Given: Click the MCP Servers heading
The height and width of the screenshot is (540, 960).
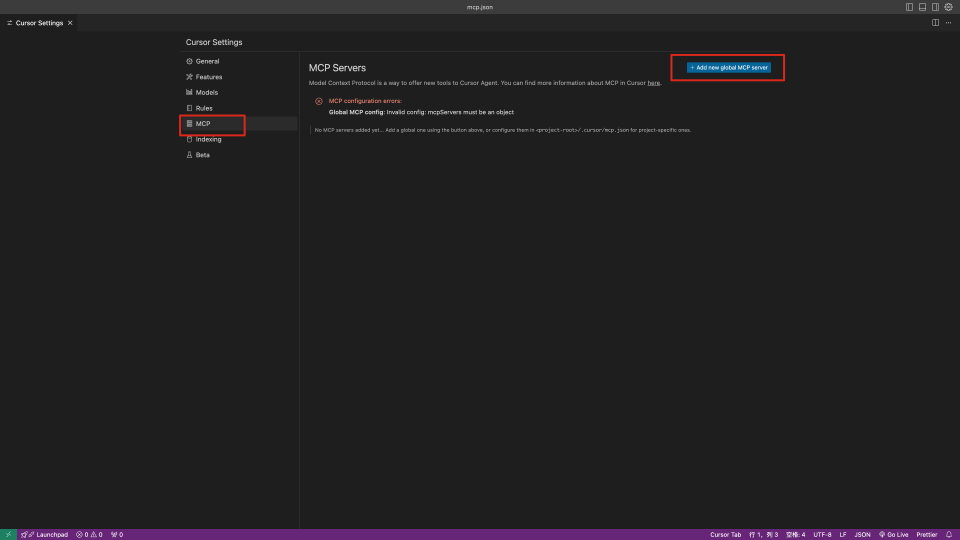Looking at the screenshot, I should (337, 68).
